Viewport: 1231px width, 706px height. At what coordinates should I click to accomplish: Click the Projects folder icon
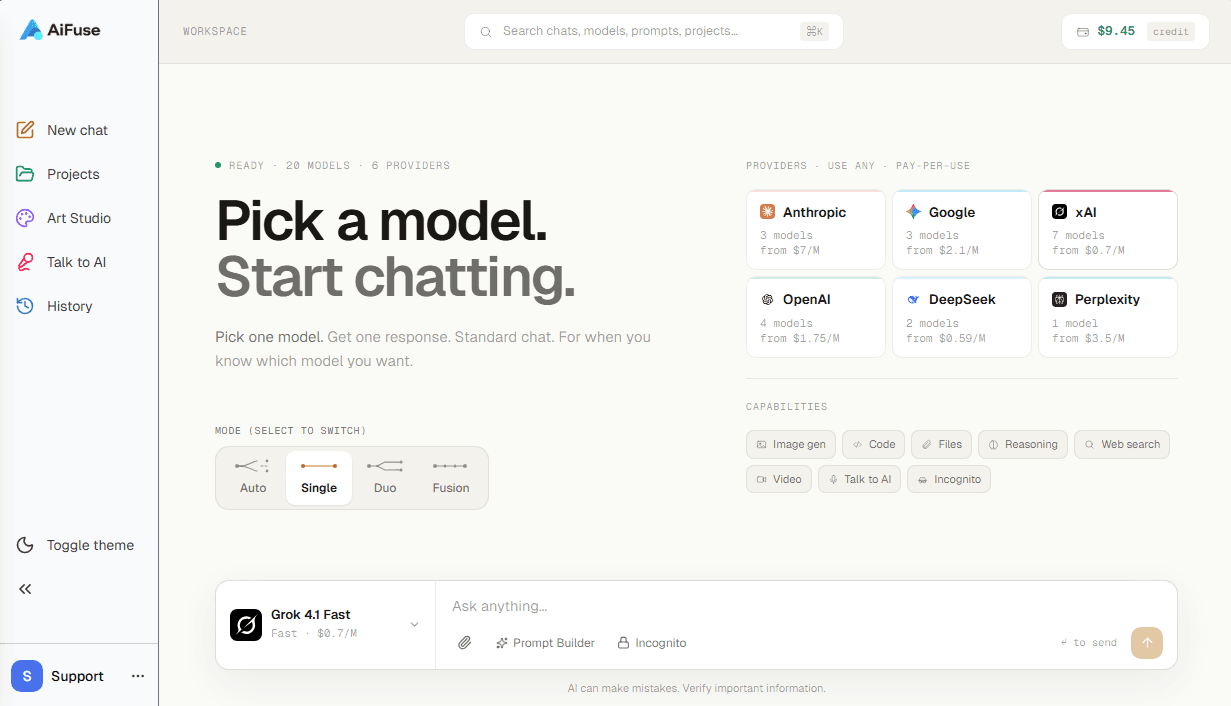coord(26,174)
